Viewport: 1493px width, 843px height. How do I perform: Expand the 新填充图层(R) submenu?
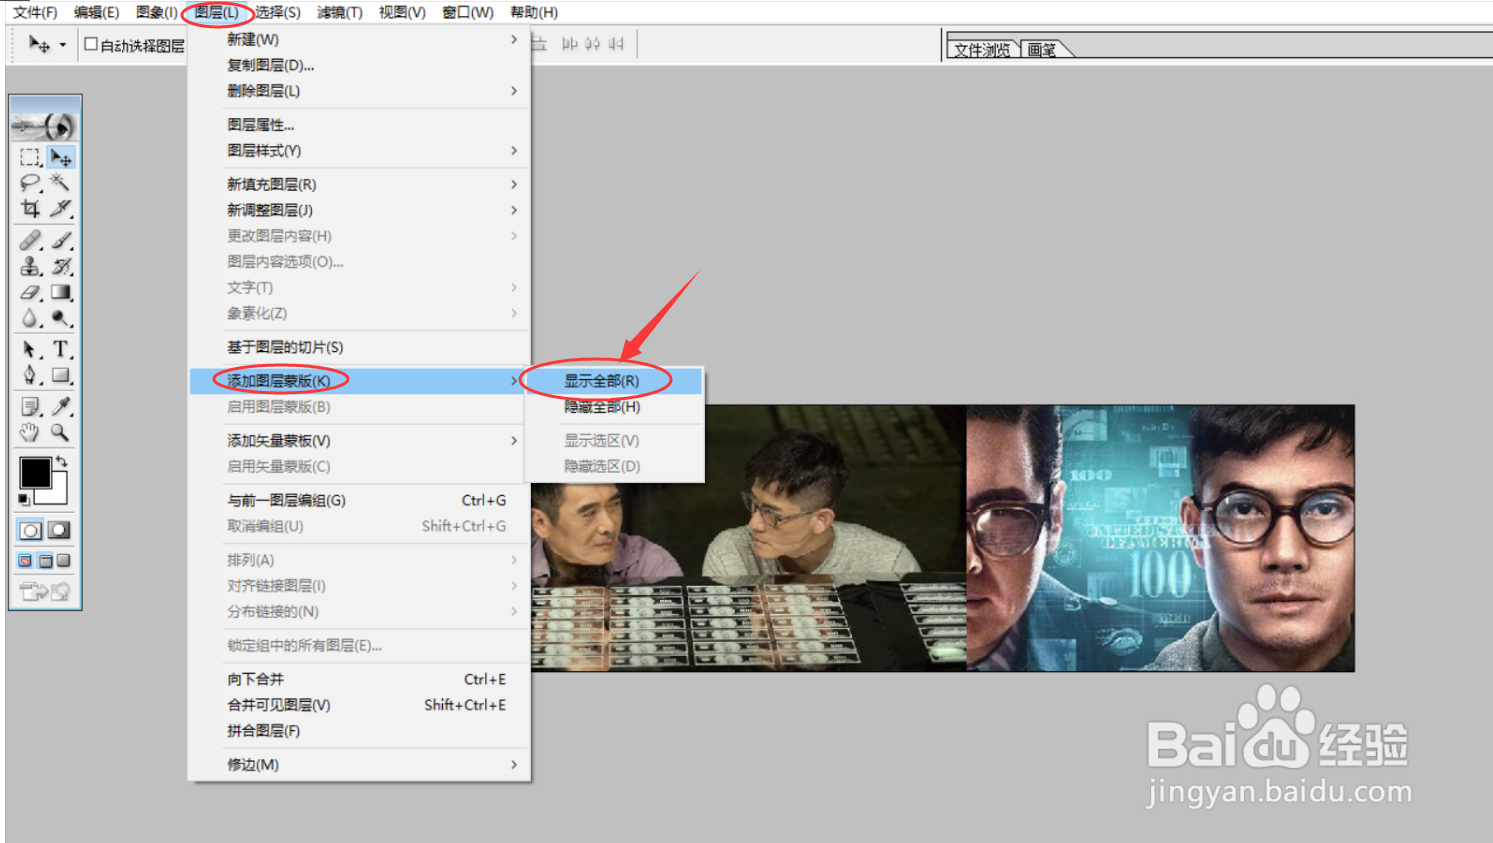click(x=360, y=185)
